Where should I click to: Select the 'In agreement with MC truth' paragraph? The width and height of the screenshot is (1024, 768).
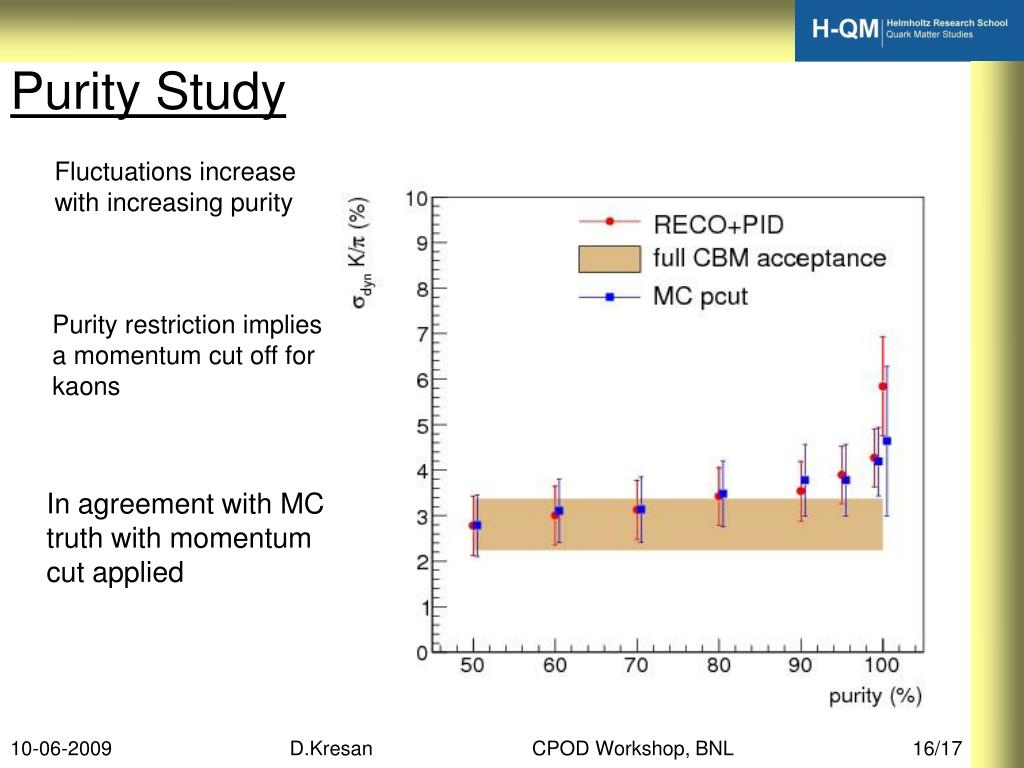185,538
